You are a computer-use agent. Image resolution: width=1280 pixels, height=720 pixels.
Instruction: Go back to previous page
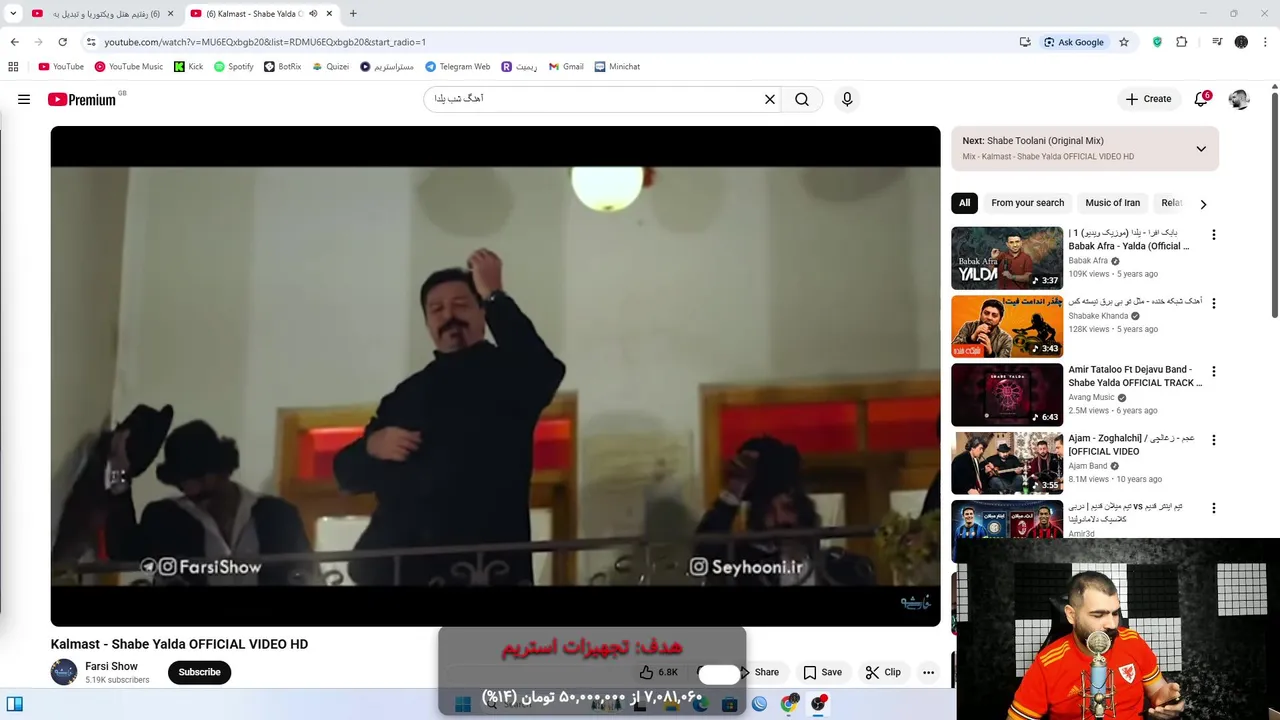point(14,42)
